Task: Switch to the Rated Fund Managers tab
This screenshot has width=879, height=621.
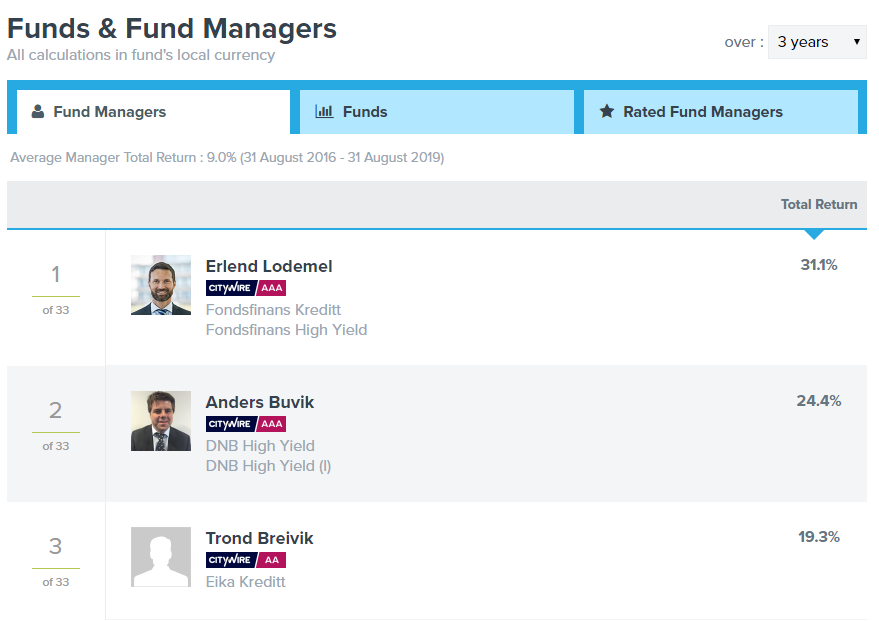Action: [720, 112]
